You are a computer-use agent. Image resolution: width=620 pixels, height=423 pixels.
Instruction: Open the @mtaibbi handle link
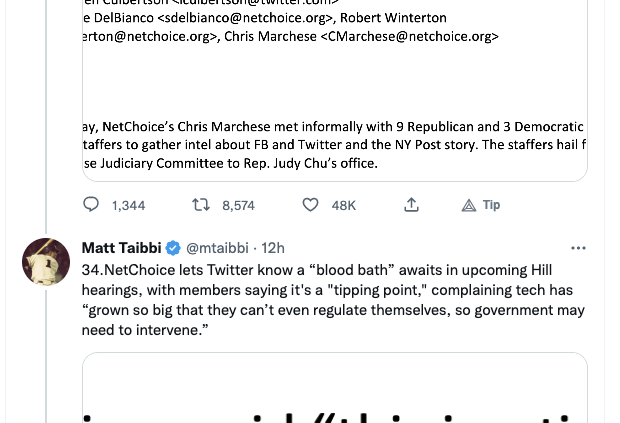coord(219,248)
